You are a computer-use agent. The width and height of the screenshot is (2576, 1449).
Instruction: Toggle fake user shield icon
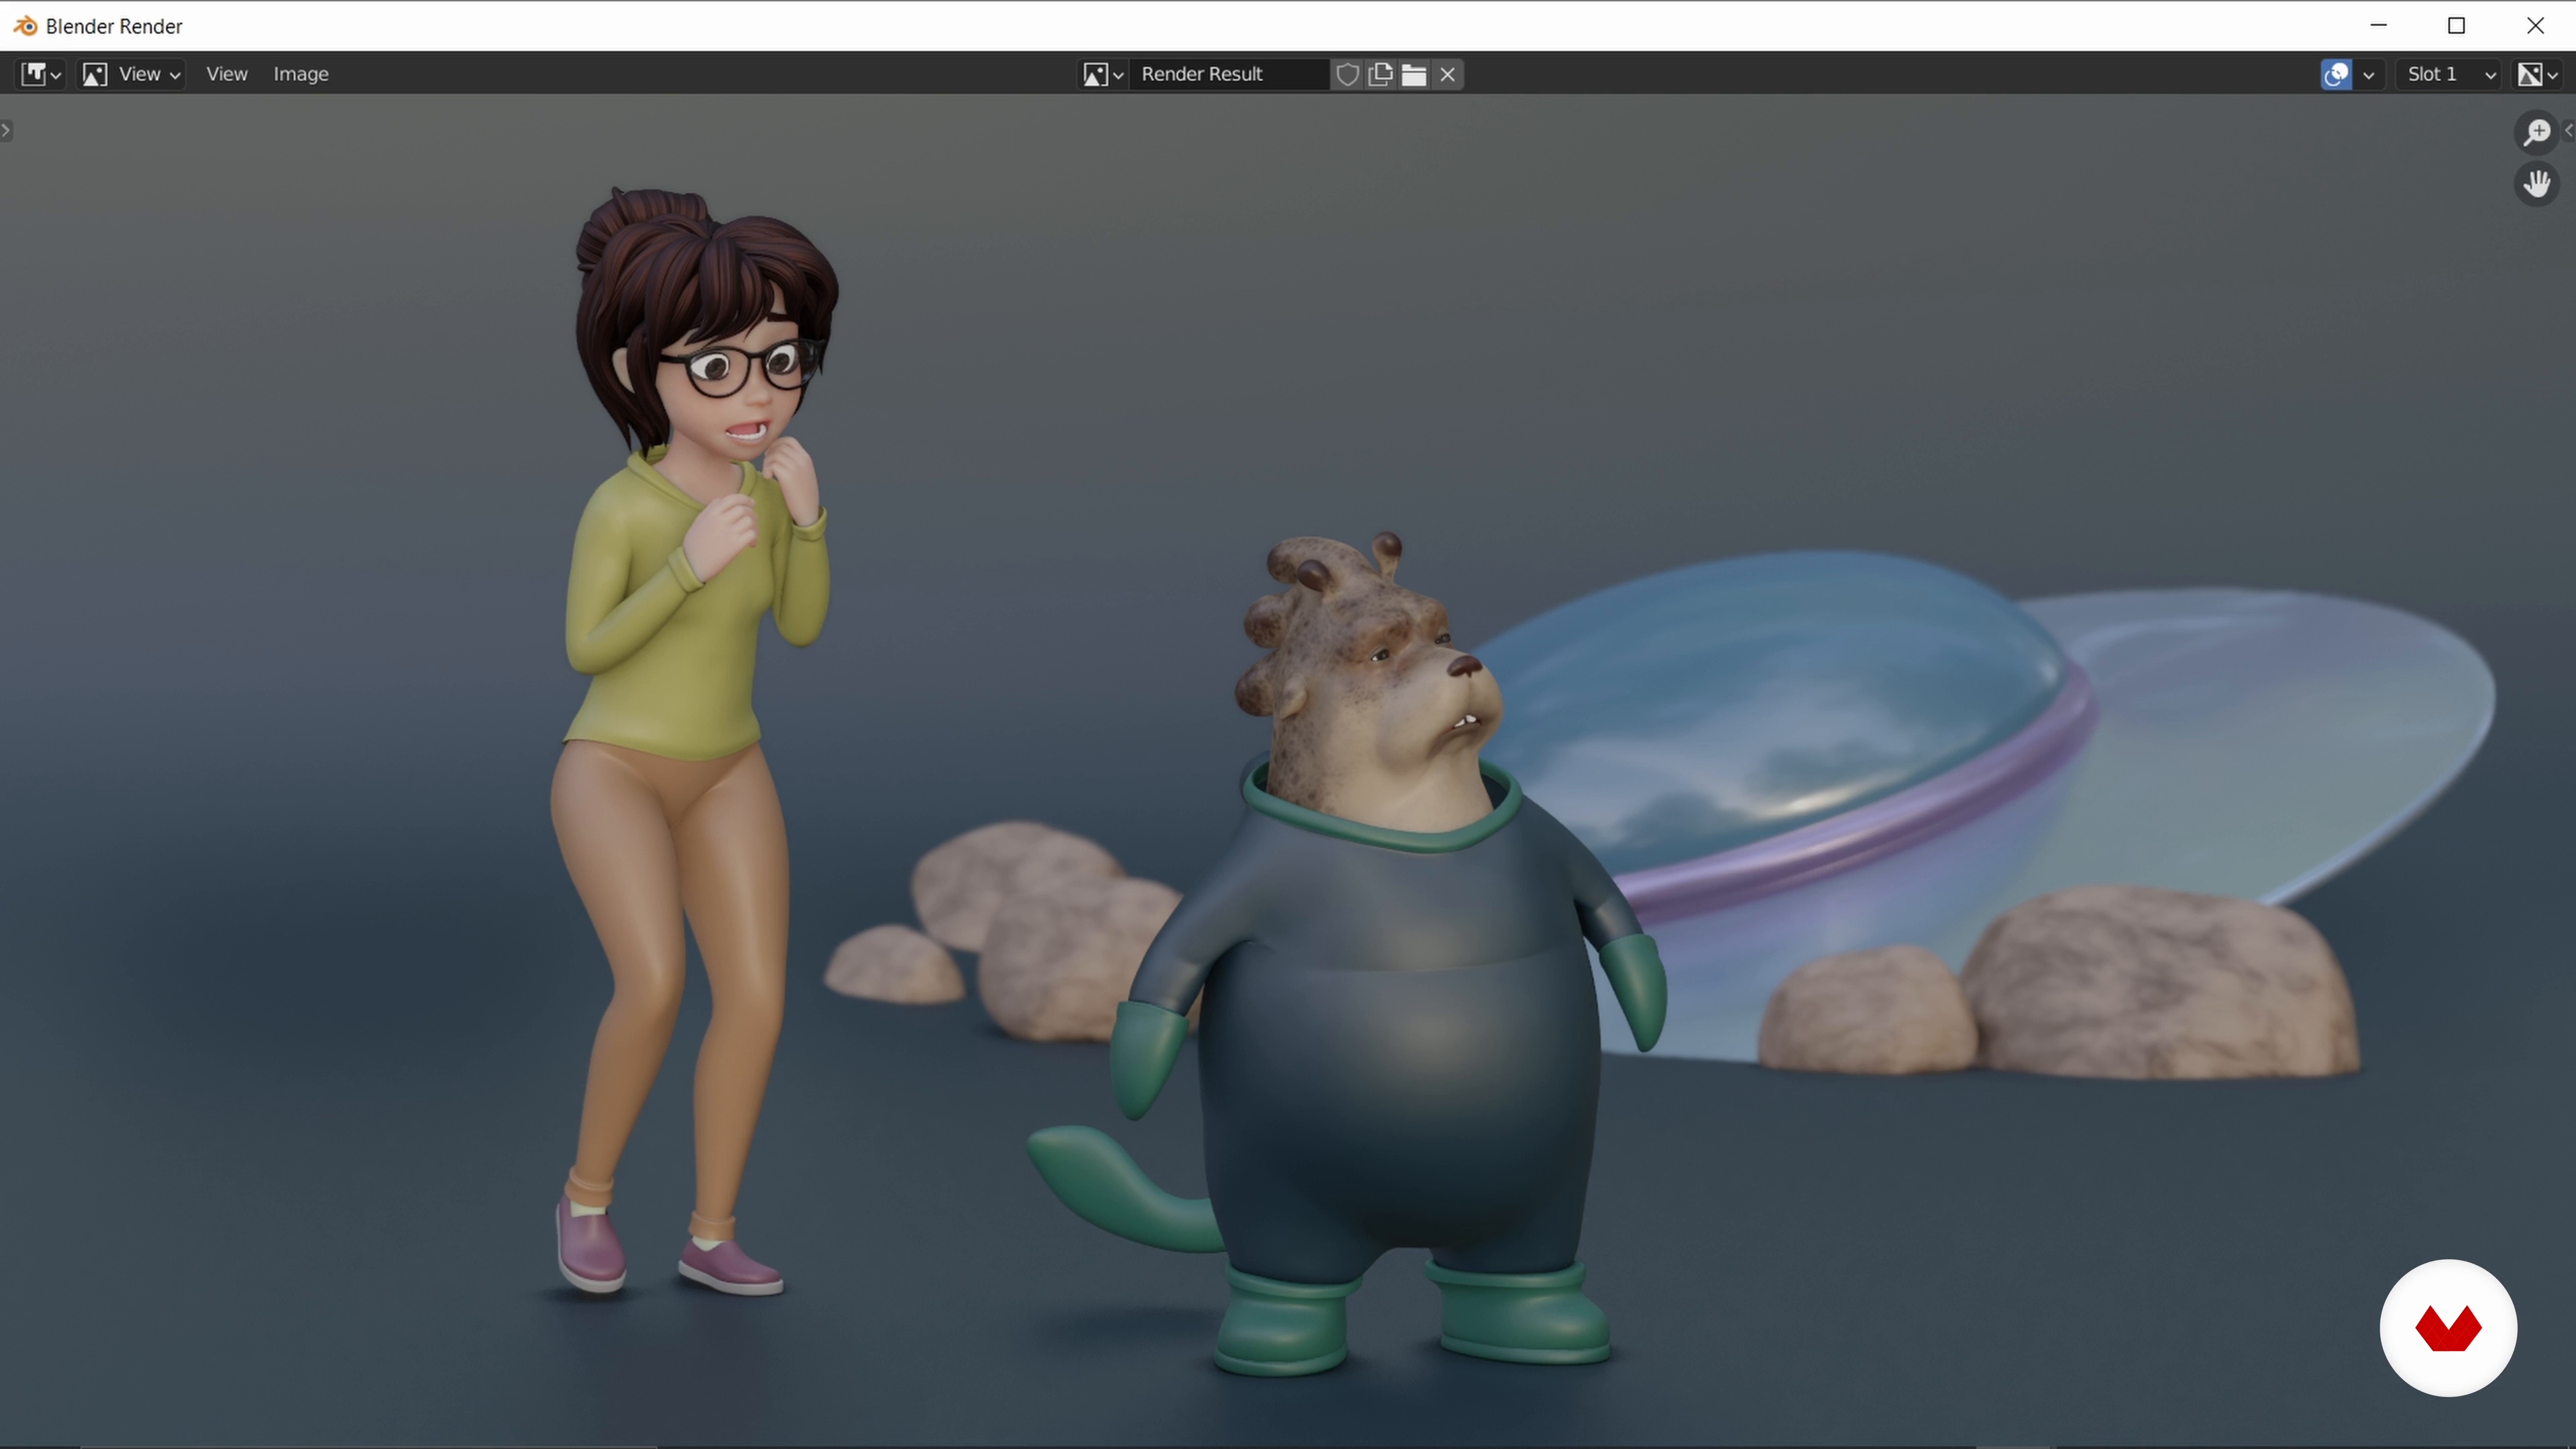[1347, 74]
